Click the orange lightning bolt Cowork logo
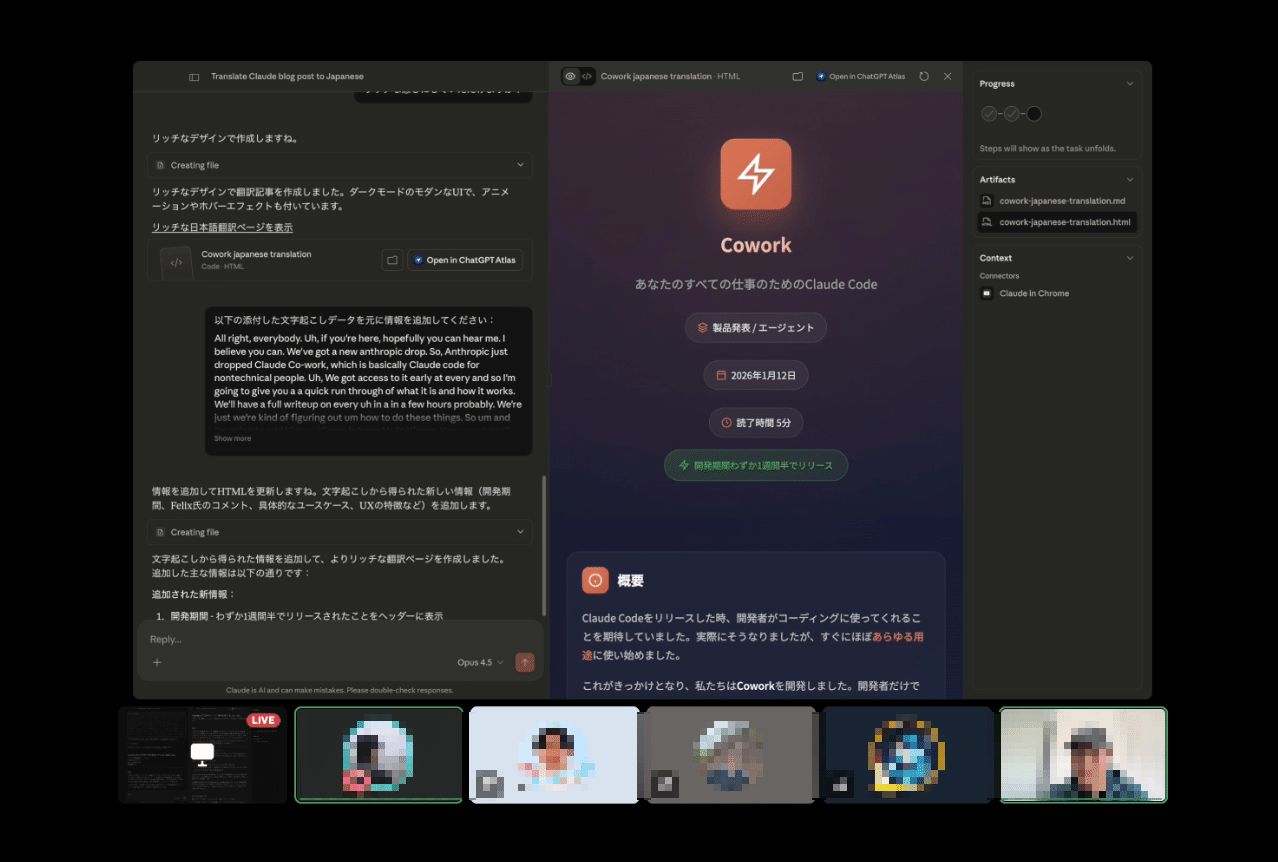 click(755, 174)
